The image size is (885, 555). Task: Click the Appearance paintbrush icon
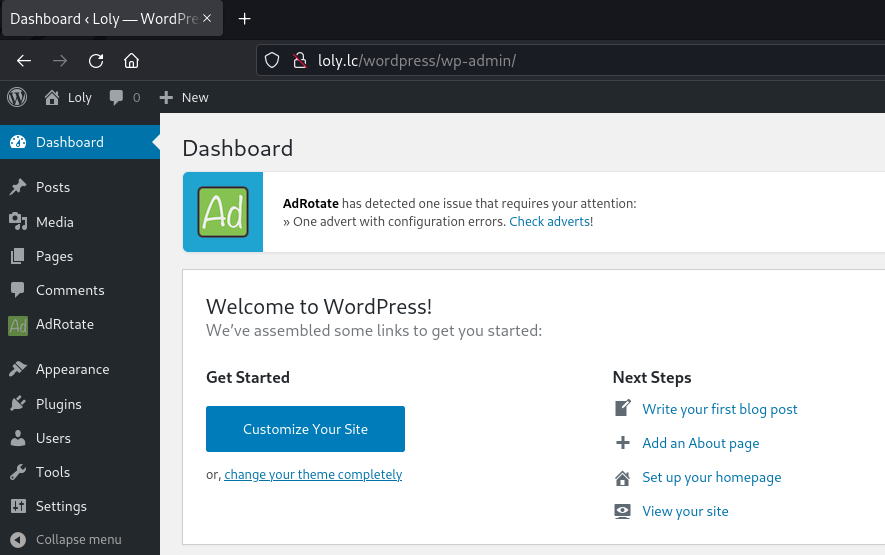(x=18, y=369)
